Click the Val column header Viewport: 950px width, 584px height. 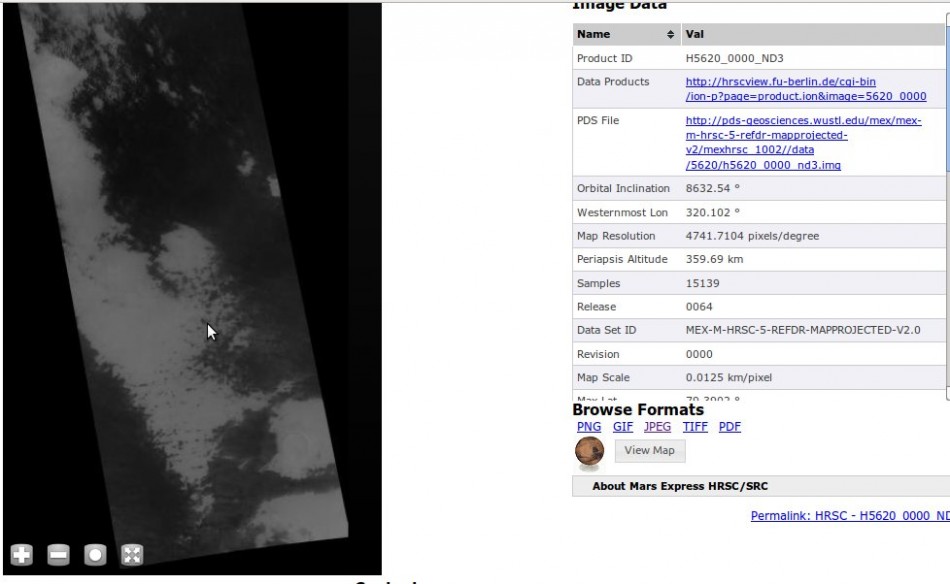click(x=810, y=34)
